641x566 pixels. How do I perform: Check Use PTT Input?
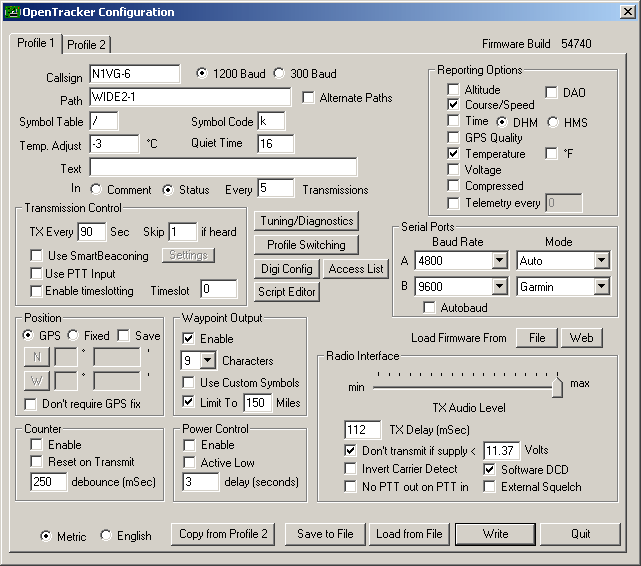(x=36, y=273)
